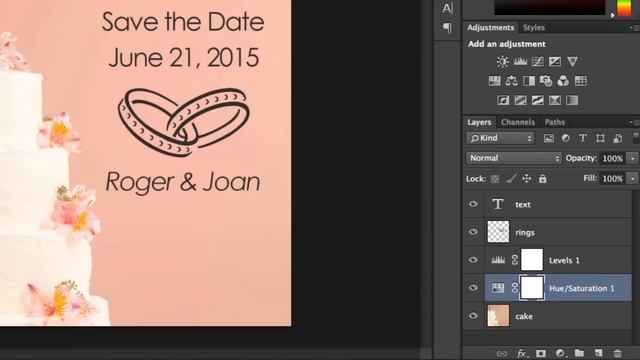Click the rings layer thumbnail
Image resolution: width=640 pixels, height=360 pixels.
pyautogui.click(x=498, y=232)
